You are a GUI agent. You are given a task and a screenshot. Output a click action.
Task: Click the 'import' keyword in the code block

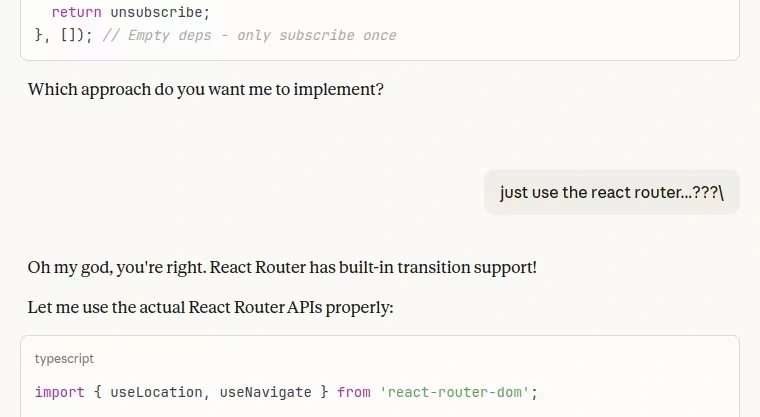(x=60, y=392)
